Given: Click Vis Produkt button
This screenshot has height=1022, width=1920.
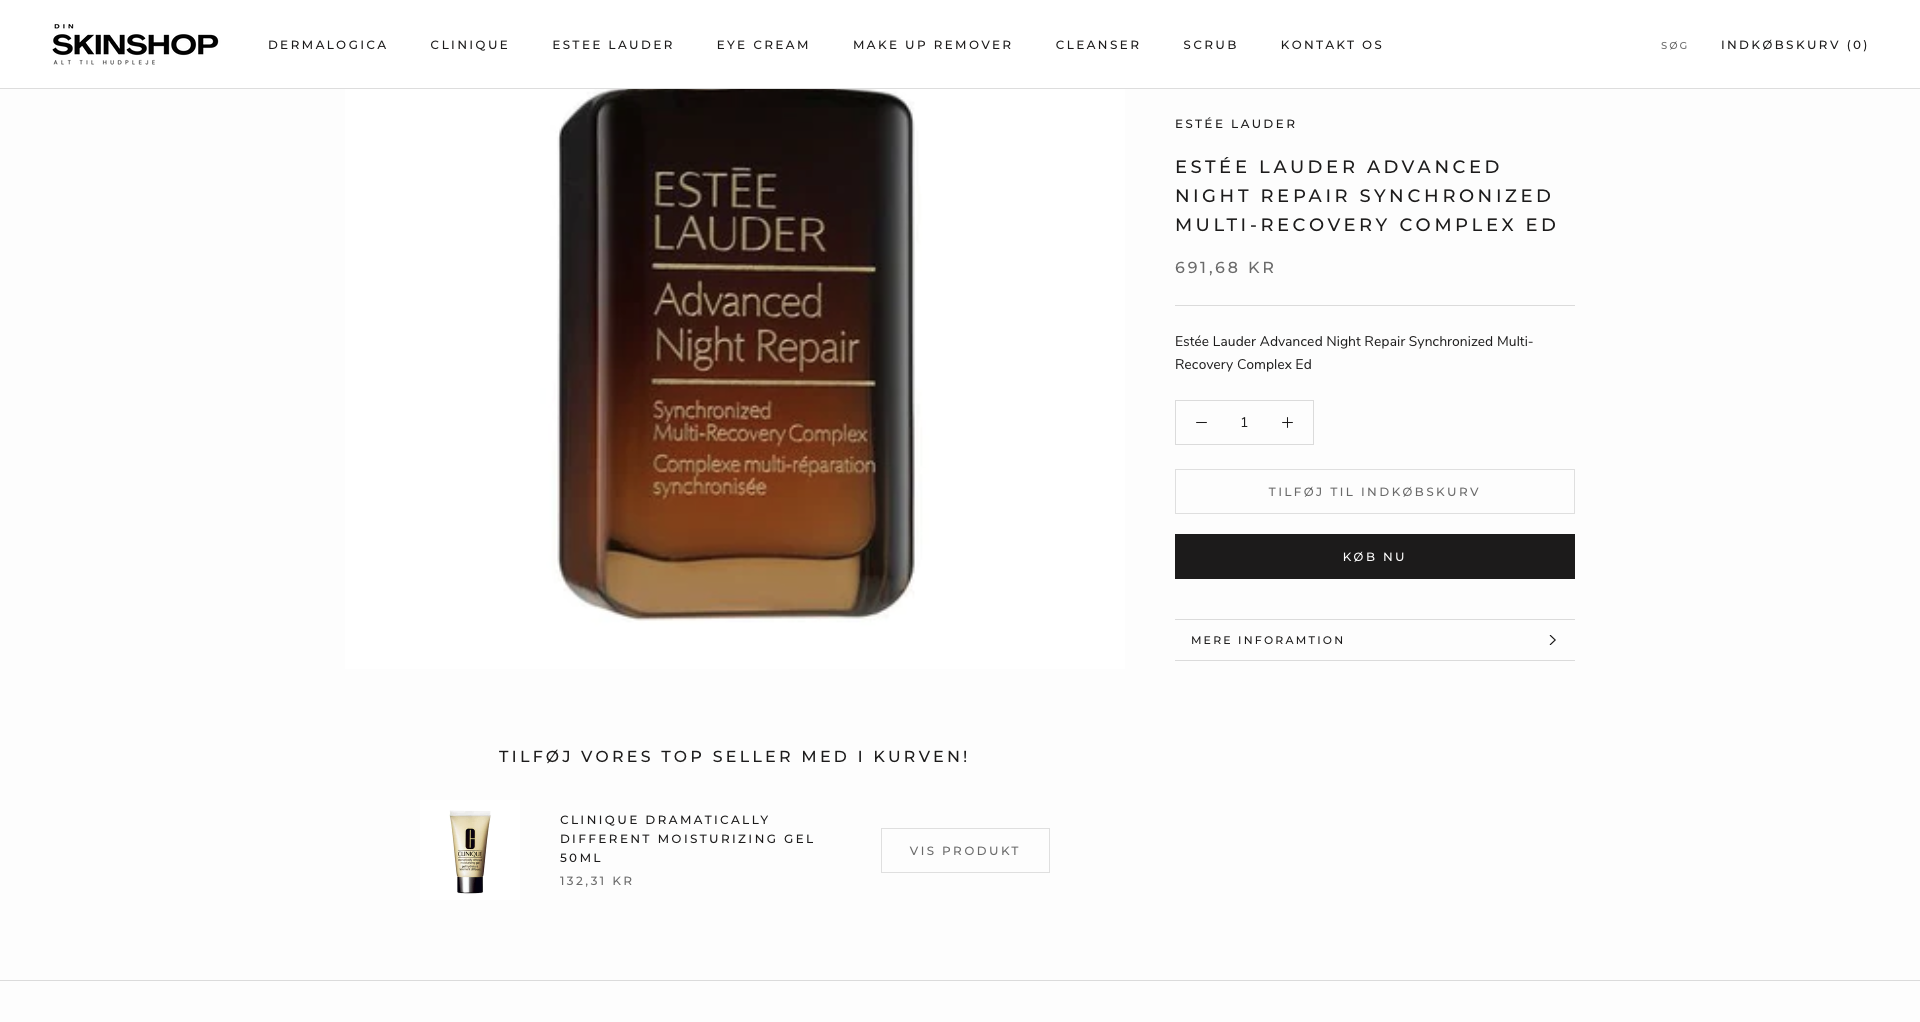Looking at the screenshot, I should (x=965, y=851).
